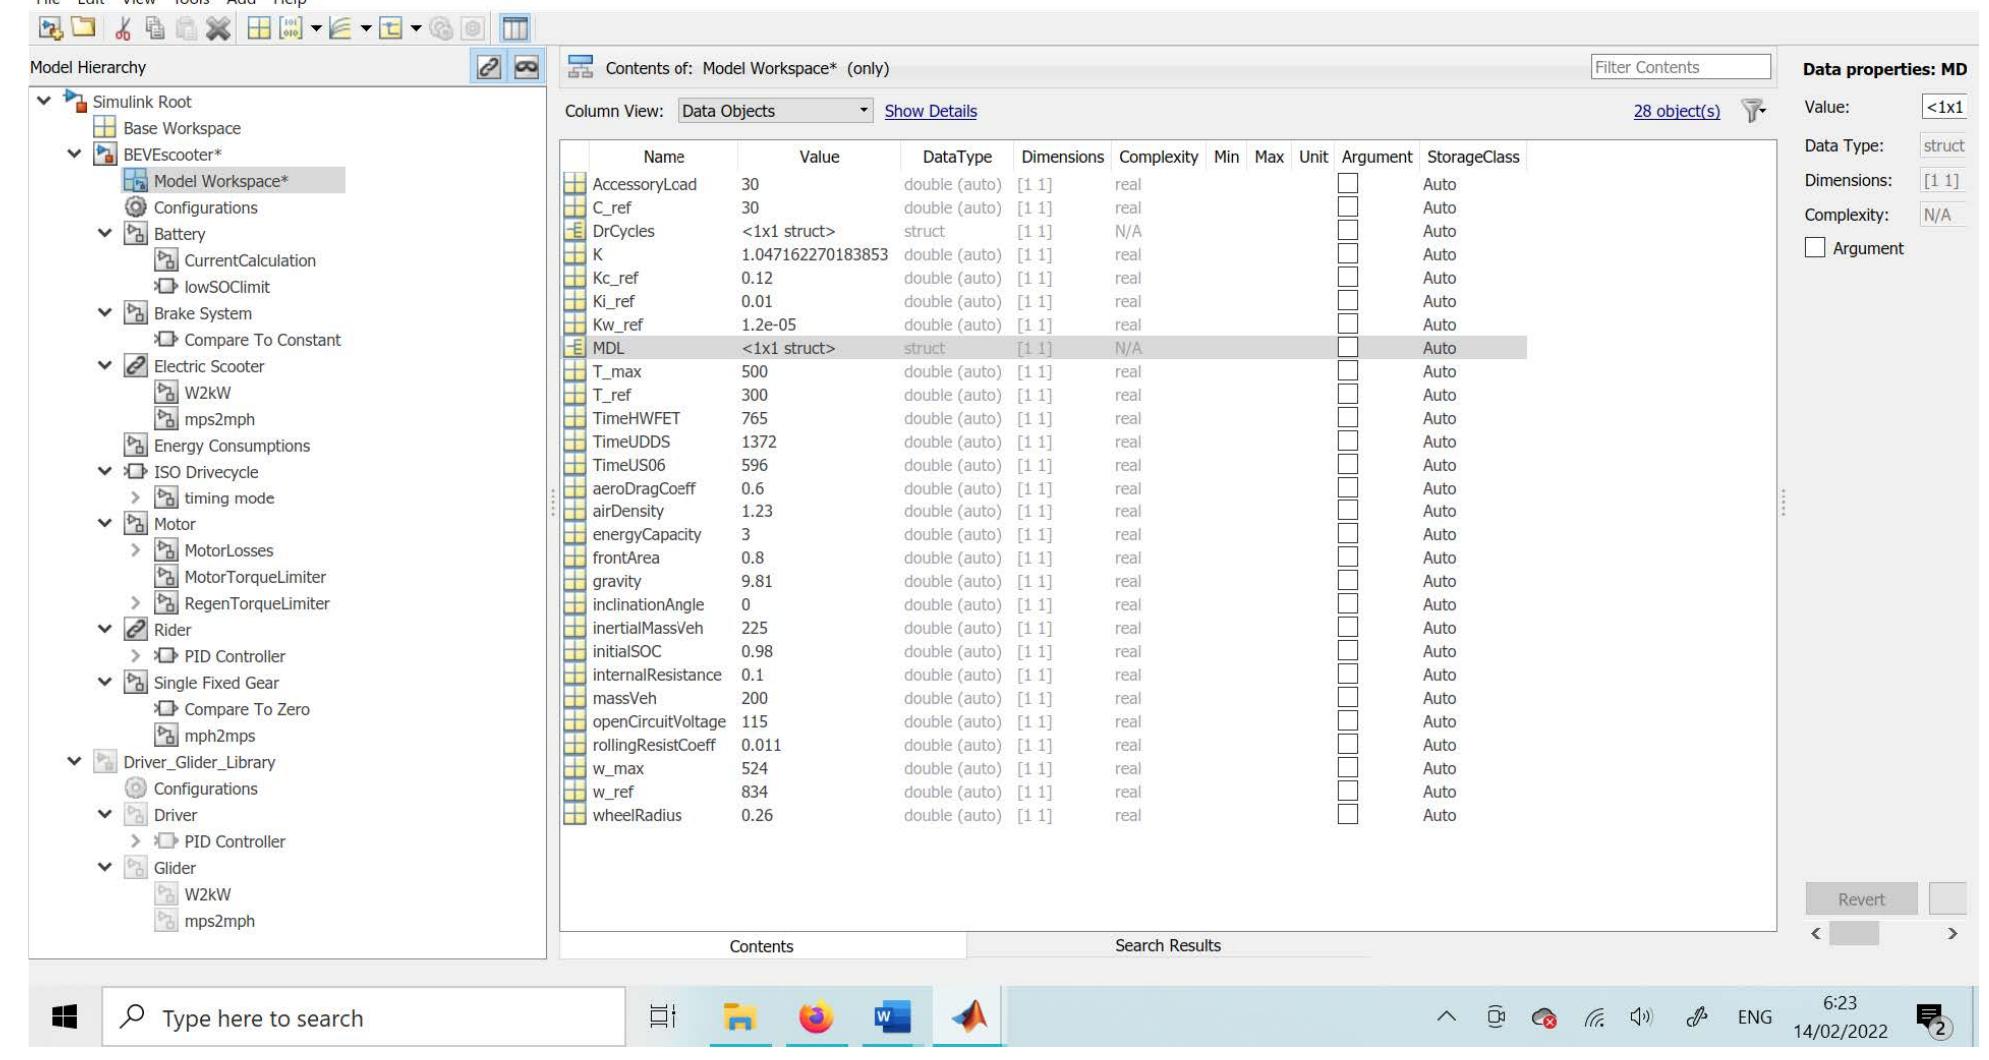Open a model using the folder icon
Image resolution: width=1989 pixels, height=1060 pixels.
pyautogui.click(x=85, y=30)
